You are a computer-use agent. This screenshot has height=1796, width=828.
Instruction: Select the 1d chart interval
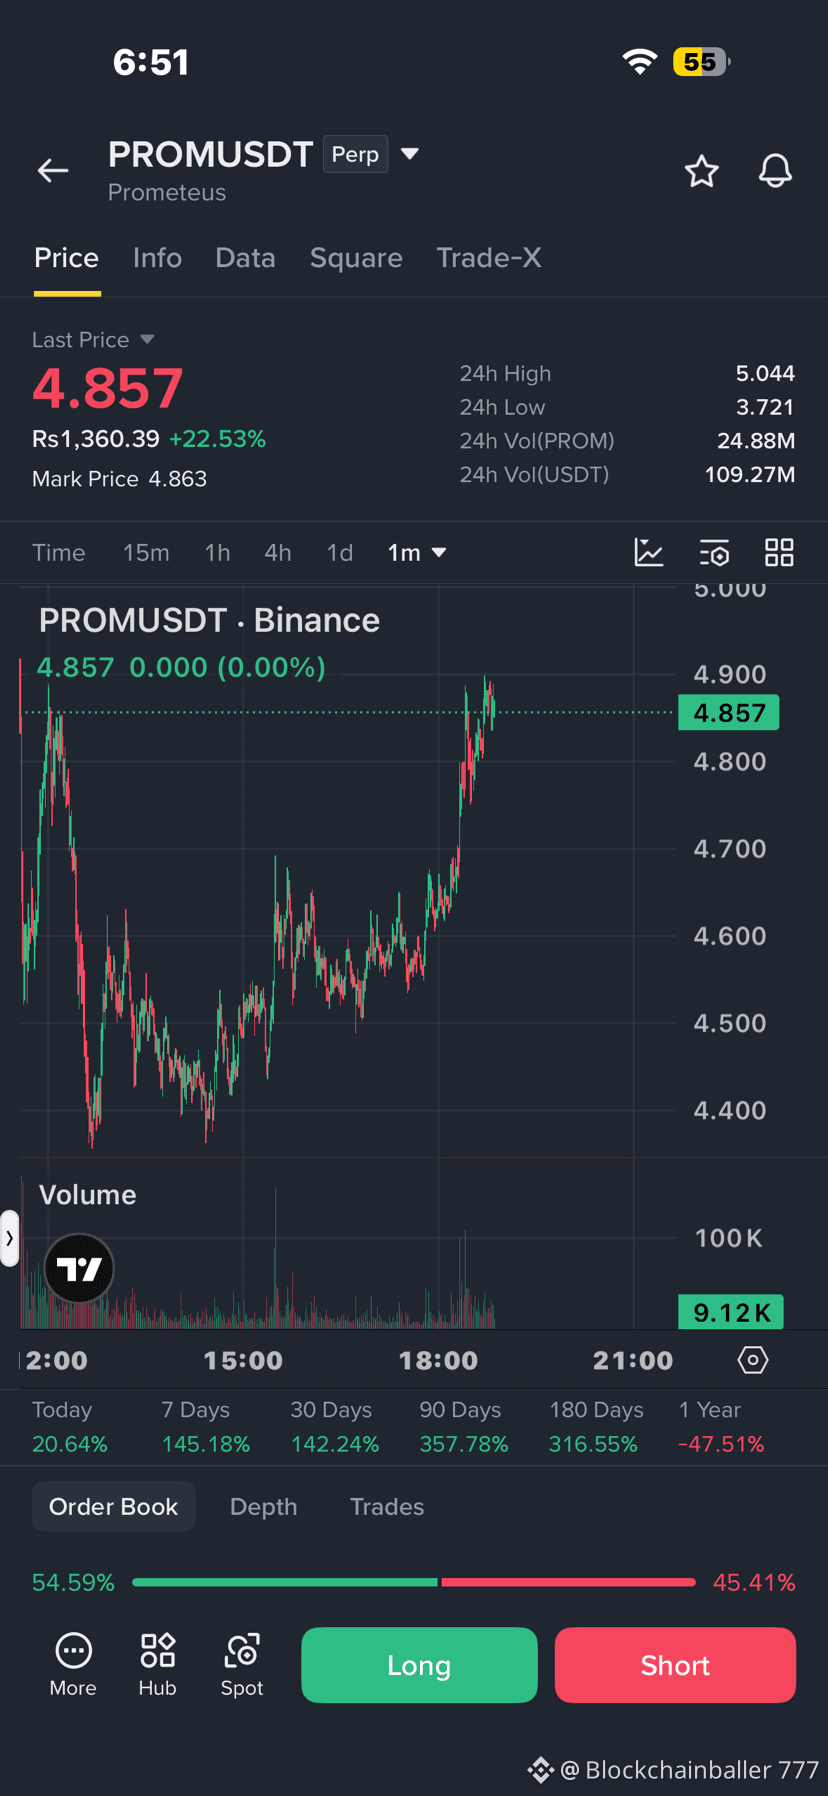pos(340,553)
